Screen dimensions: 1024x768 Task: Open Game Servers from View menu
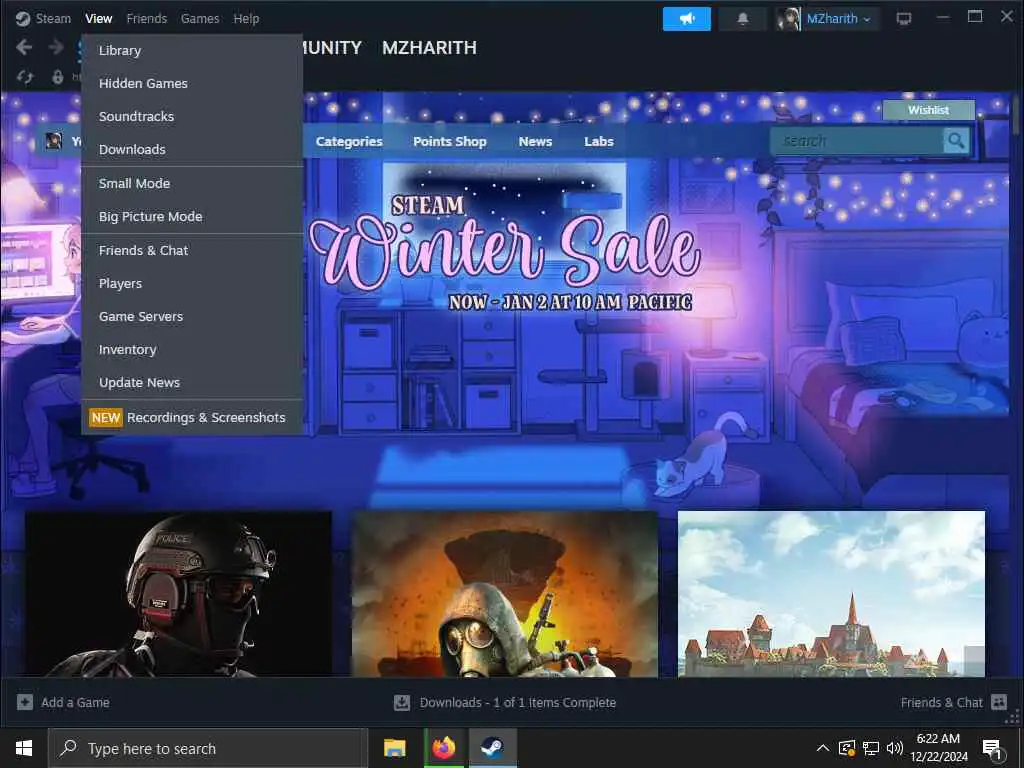(192, 316)
